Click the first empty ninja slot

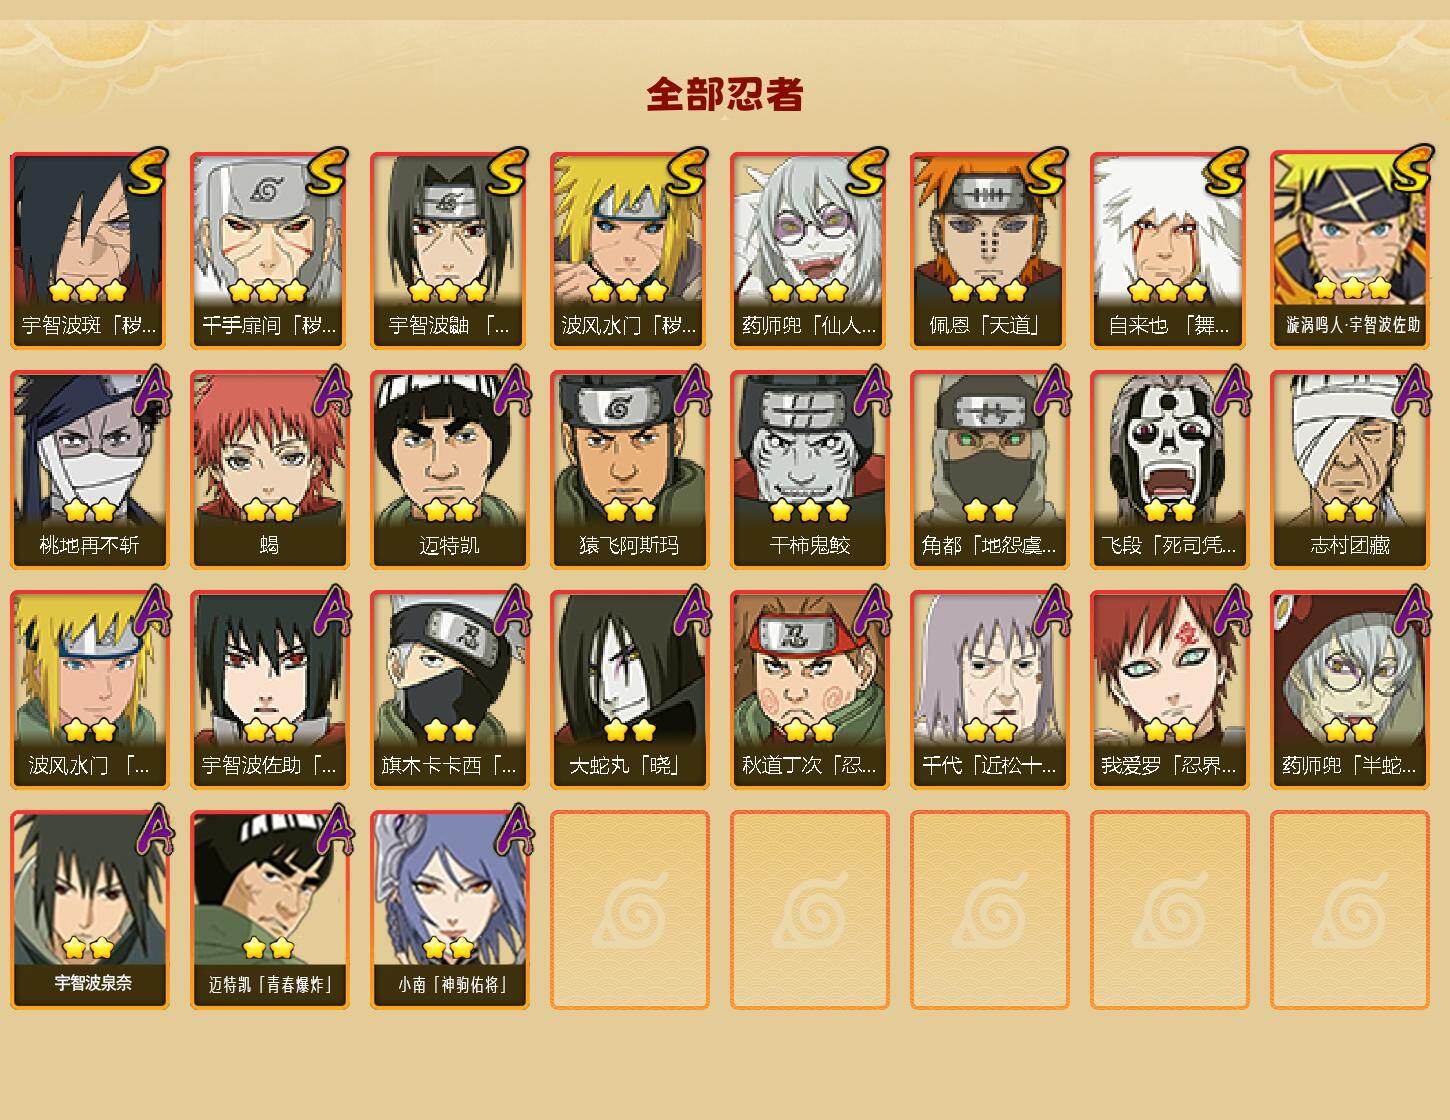click(629, 910)
